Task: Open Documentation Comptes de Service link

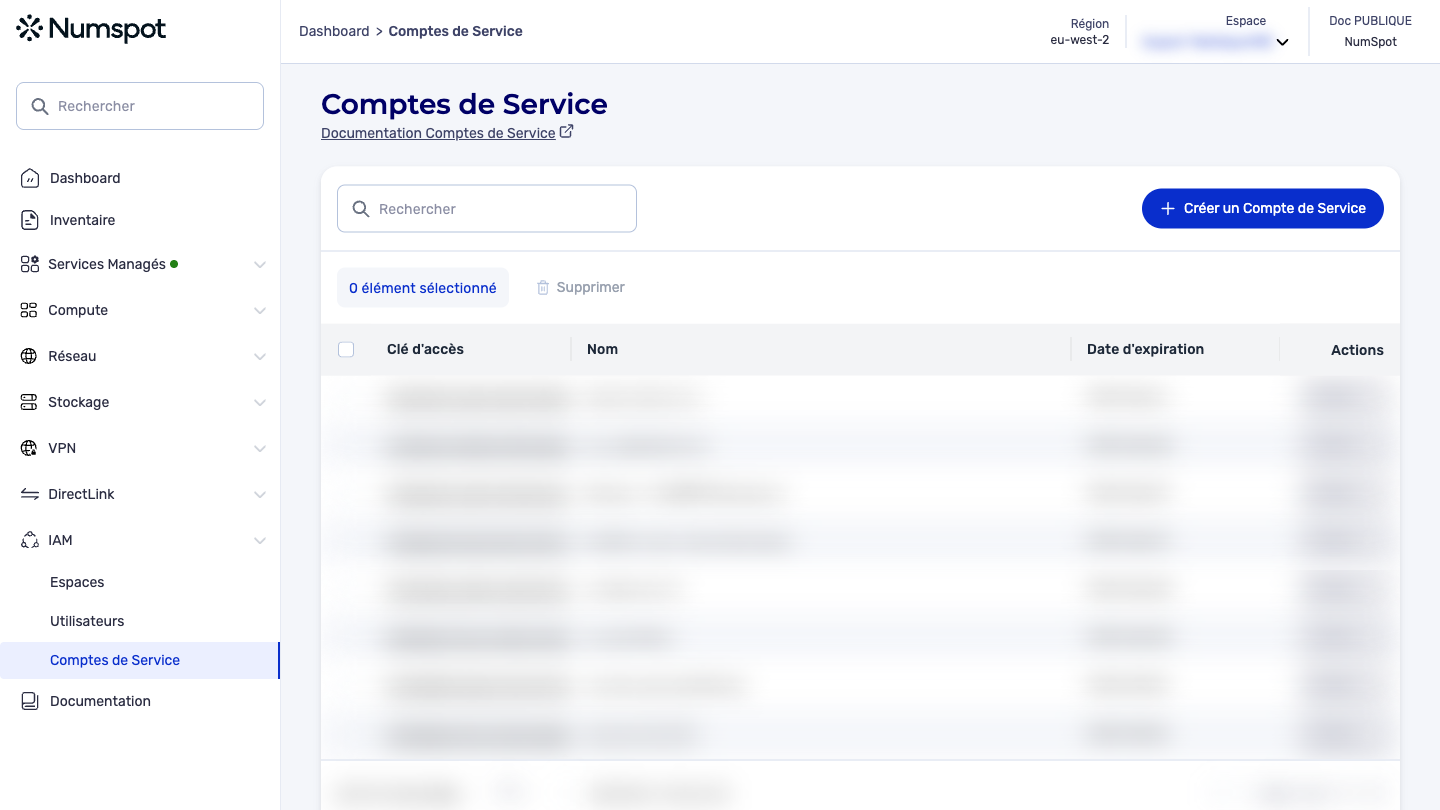Action: point(438,133)
